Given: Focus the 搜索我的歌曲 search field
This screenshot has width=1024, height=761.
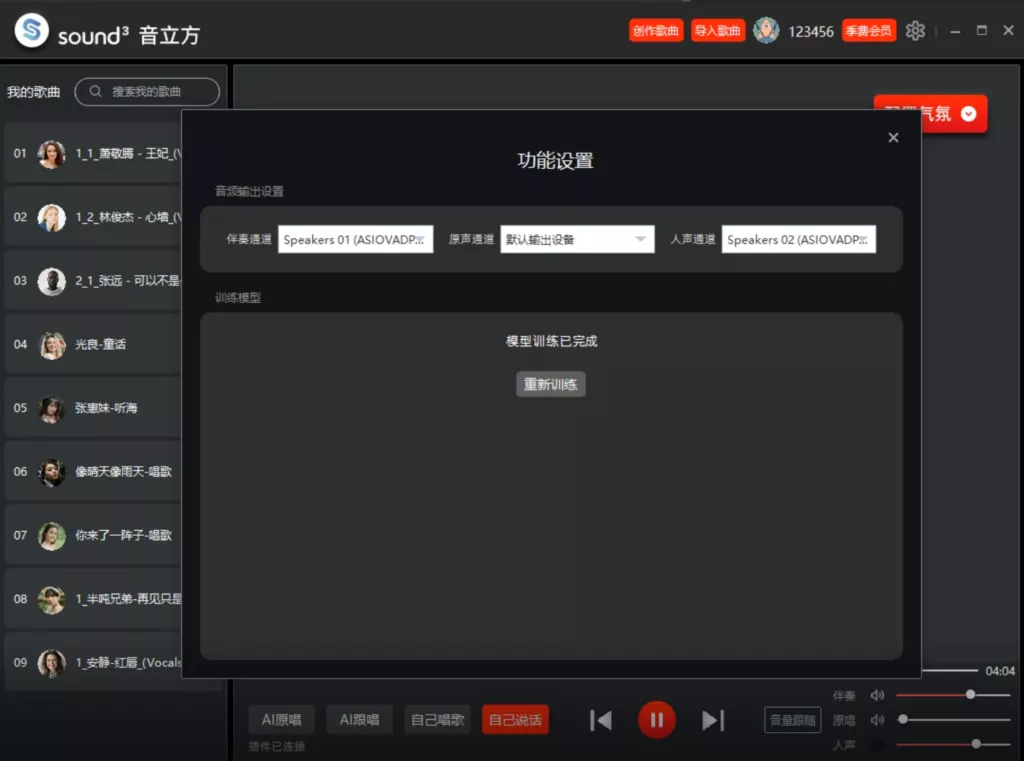Looking at the screenshot, I should point(147,91).
